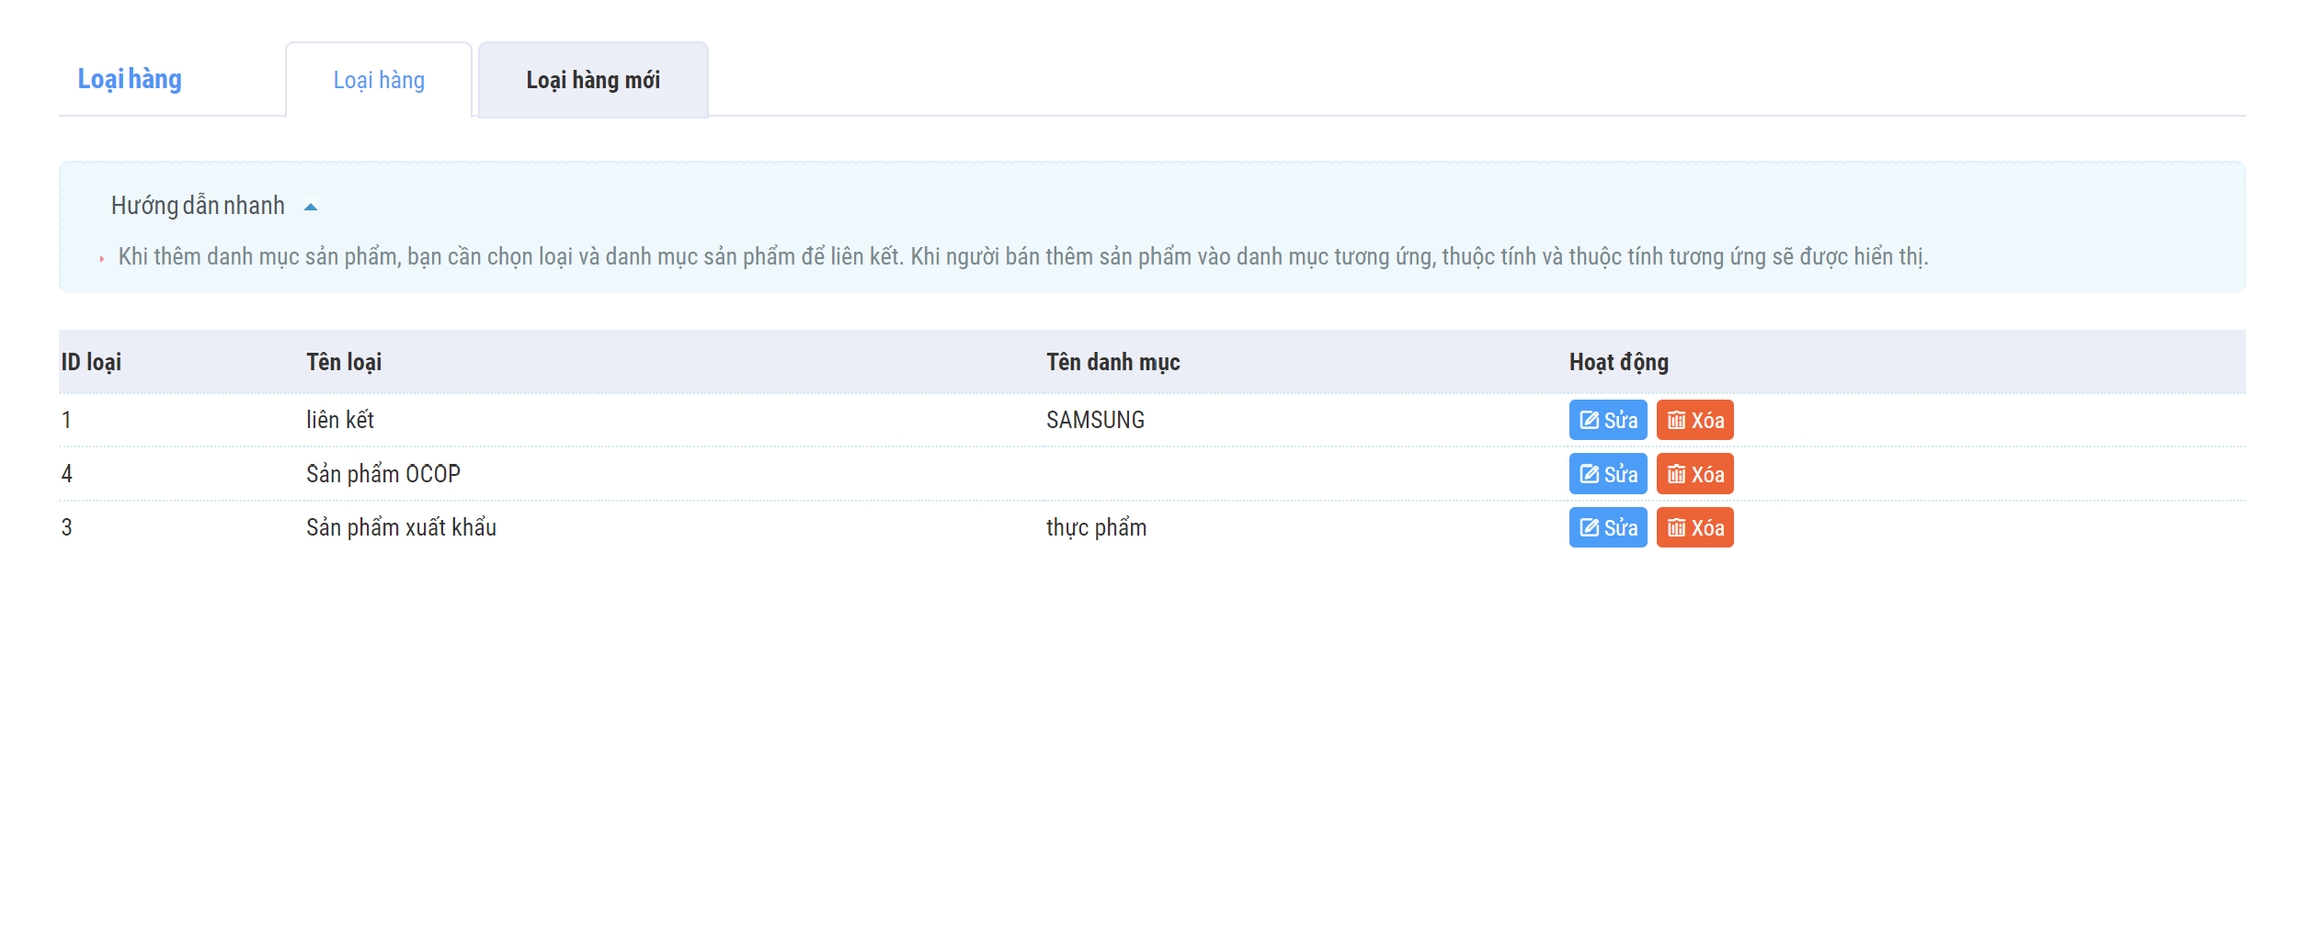Click the bold blue Loại hàng page heading
Image resolution: width=2304 pixels, height=926 pixels.
coord(130,79)
